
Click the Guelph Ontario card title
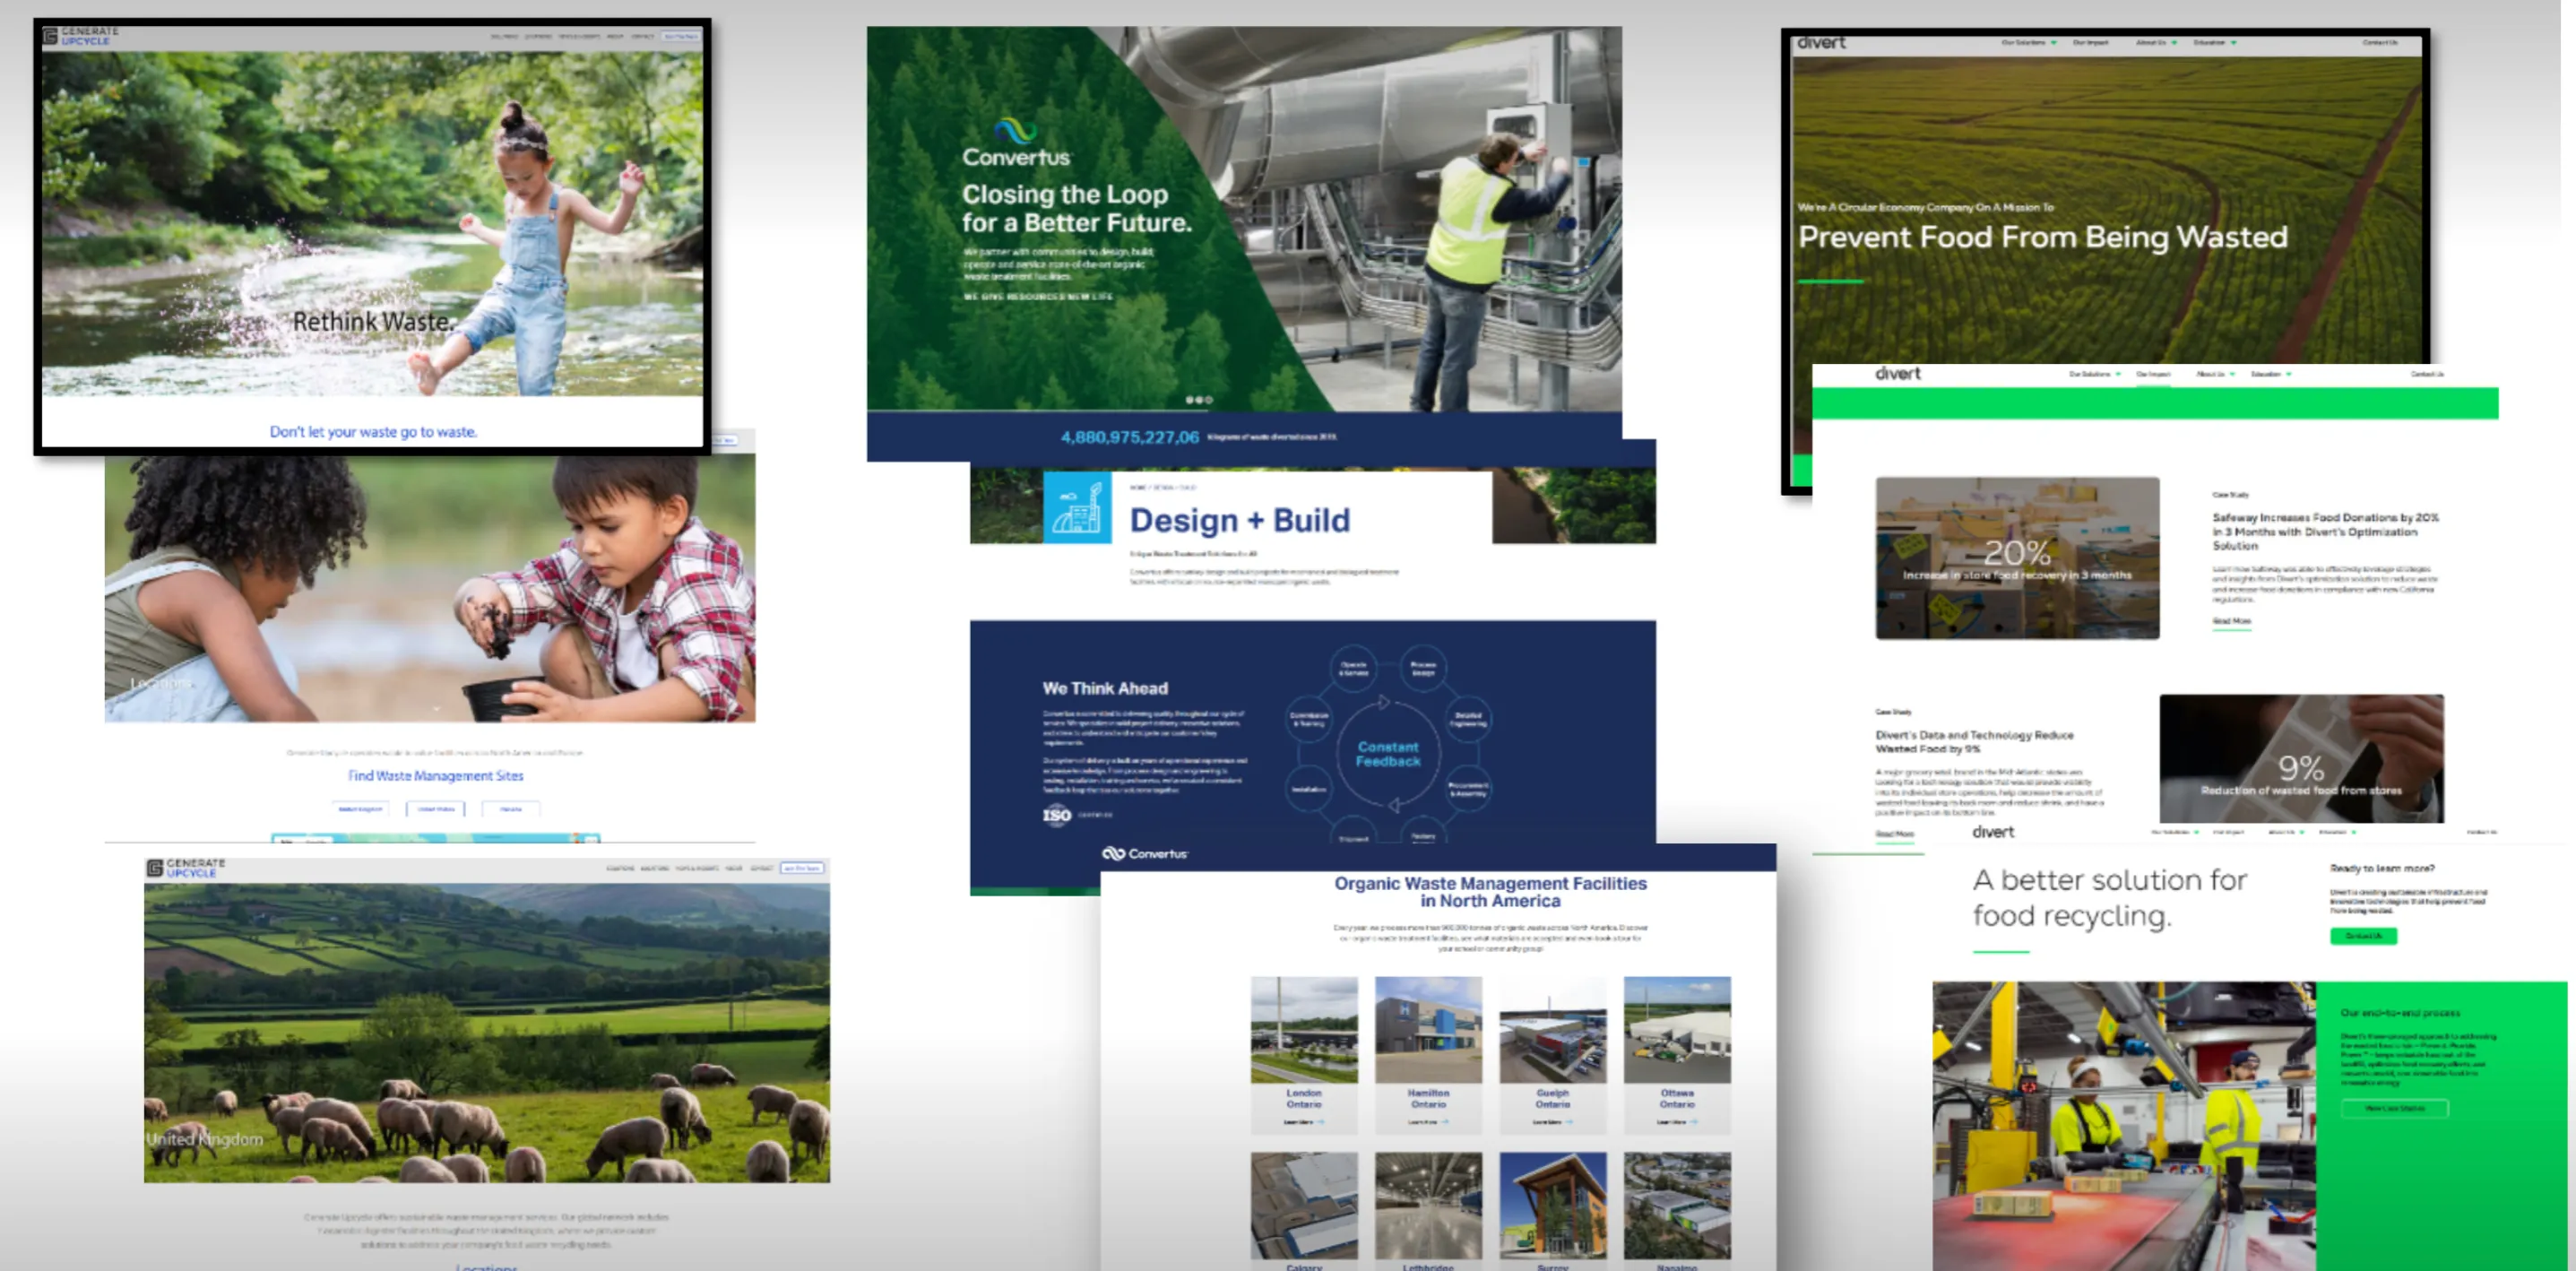point(1552,1098)
